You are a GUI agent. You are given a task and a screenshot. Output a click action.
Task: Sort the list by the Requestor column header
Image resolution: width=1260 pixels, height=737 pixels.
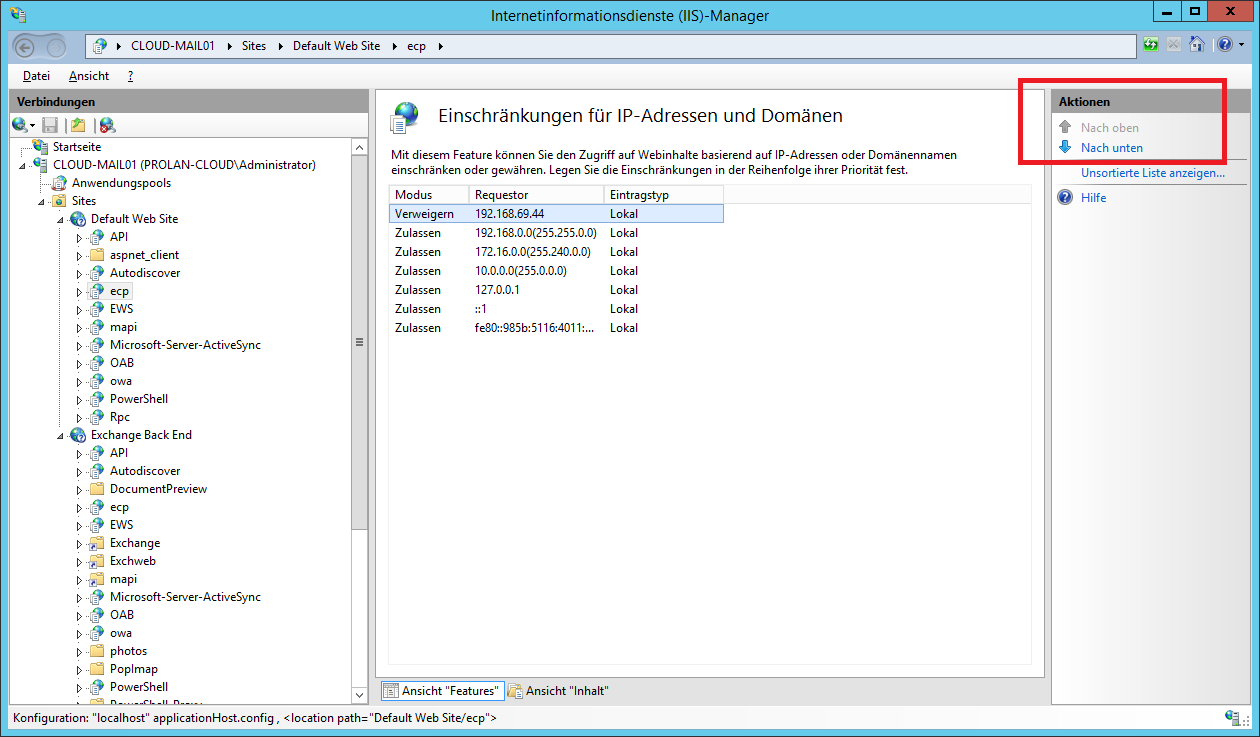[536, 195]
